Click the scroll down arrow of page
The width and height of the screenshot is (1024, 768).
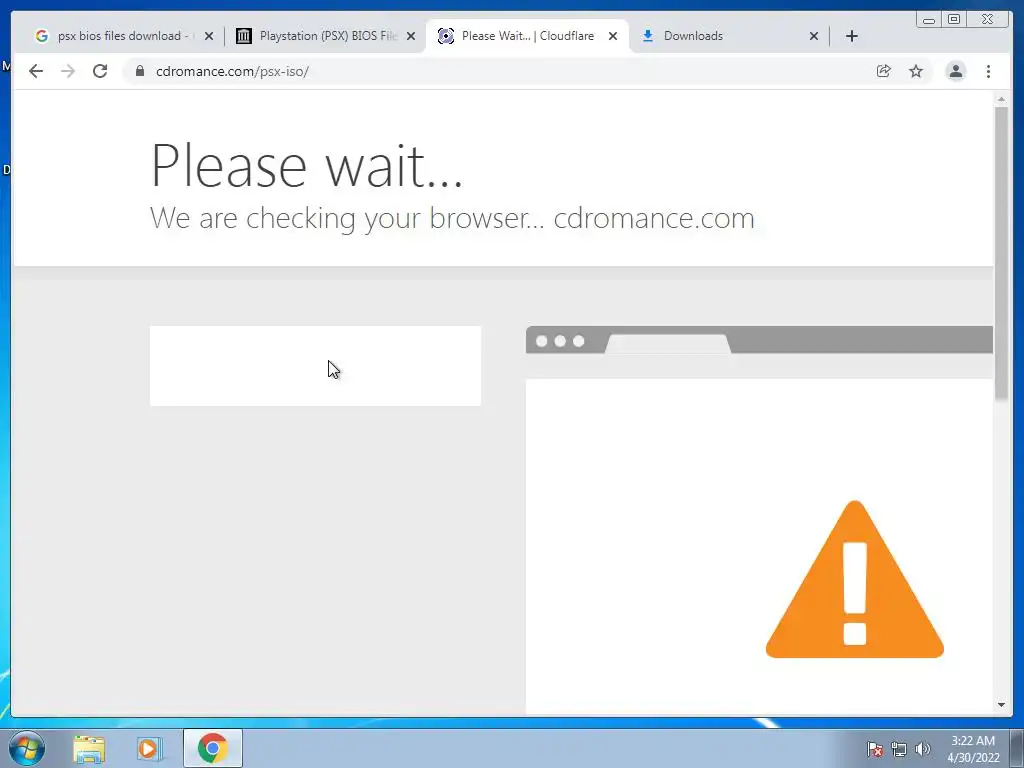click(x=1001, y=705)
